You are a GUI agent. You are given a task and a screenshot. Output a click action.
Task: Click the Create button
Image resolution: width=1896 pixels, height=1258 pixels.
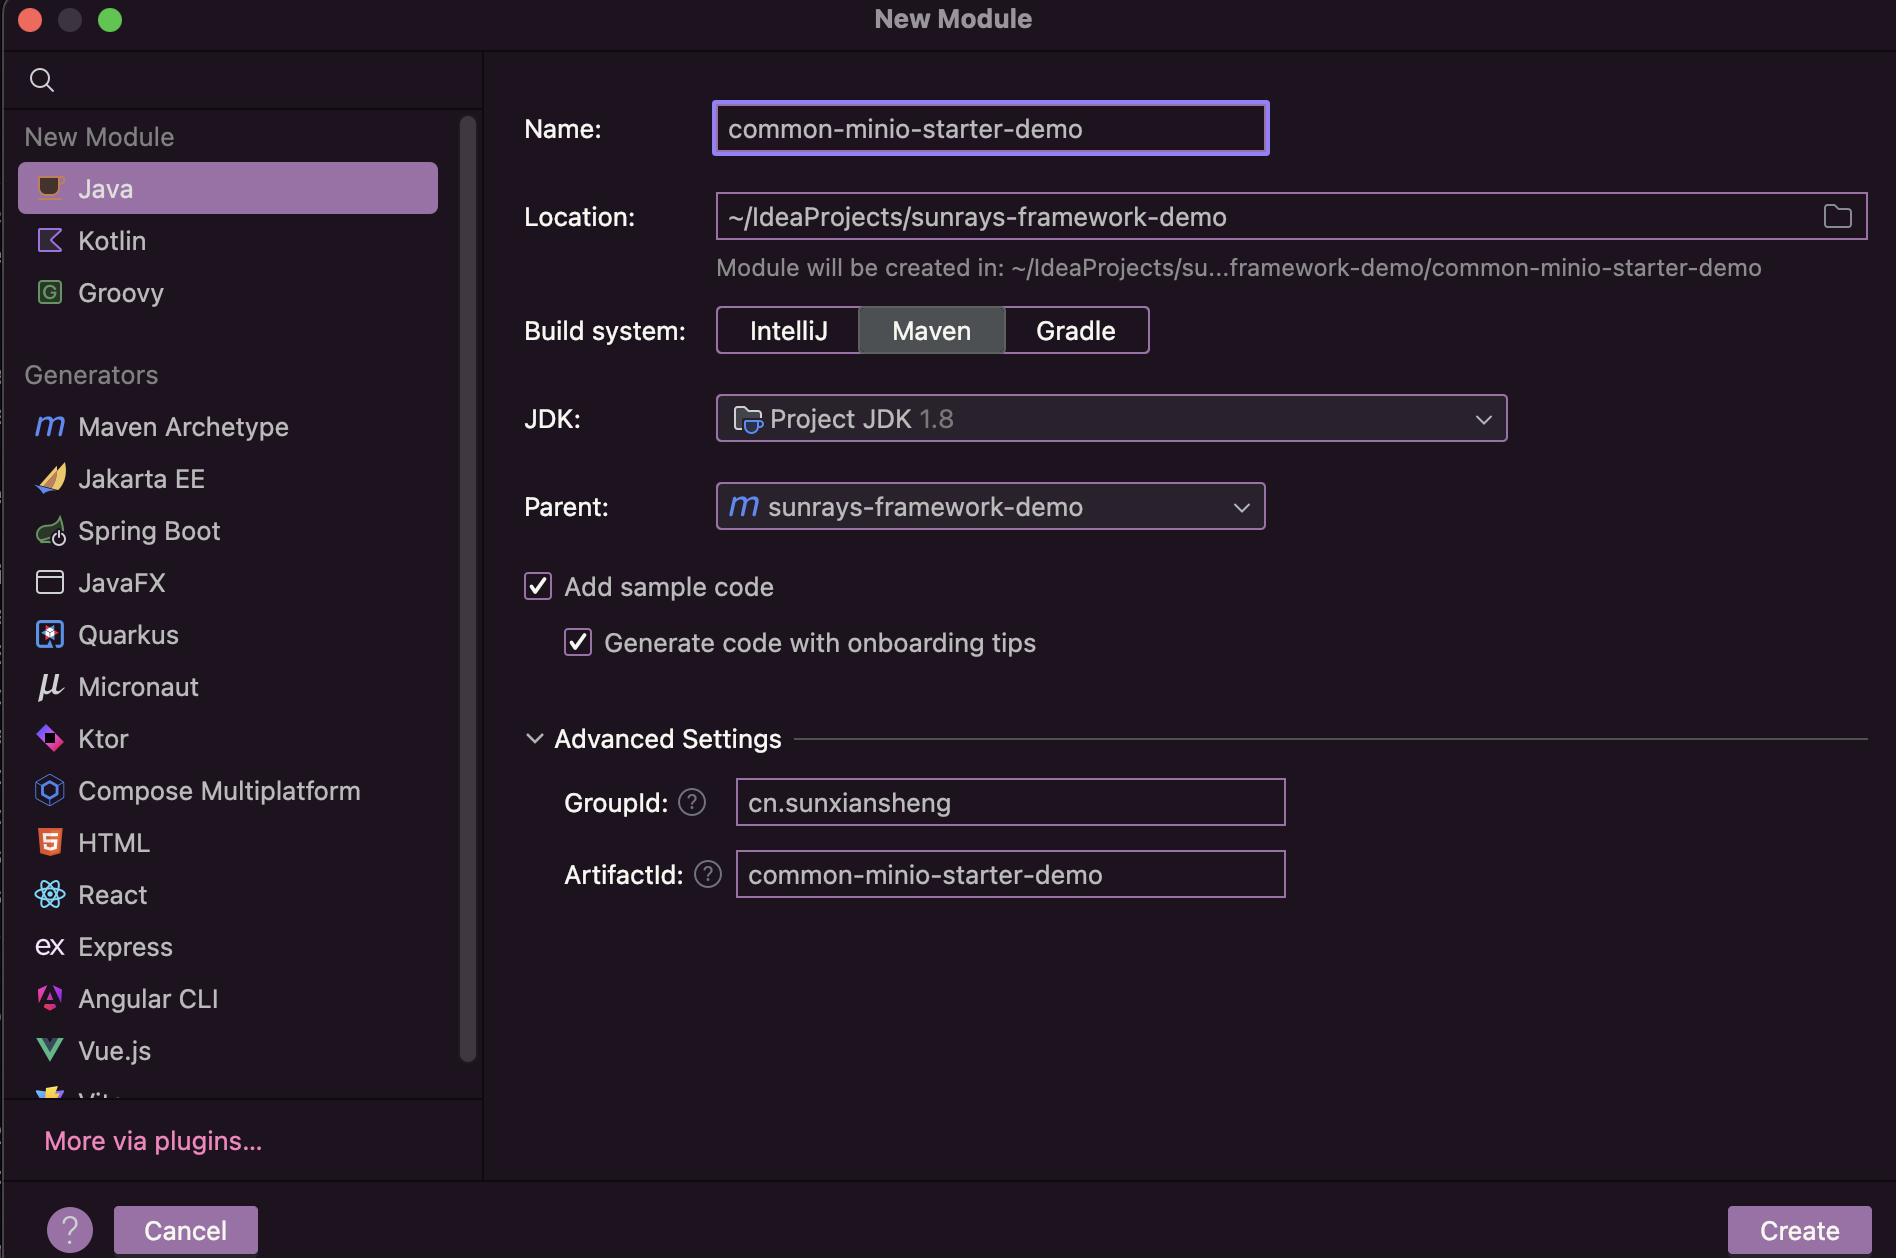(1799, 1230)
